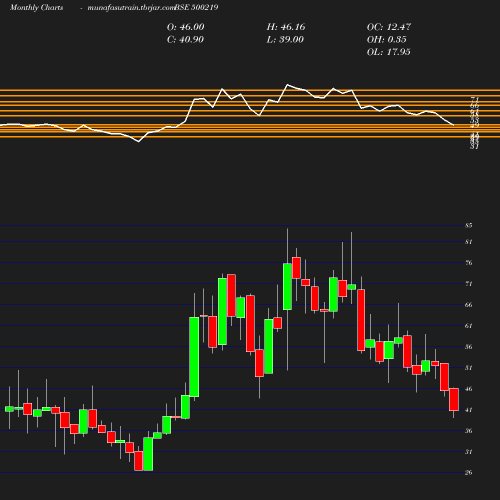Click the latest red candle at chart's end

click(454, 399)
